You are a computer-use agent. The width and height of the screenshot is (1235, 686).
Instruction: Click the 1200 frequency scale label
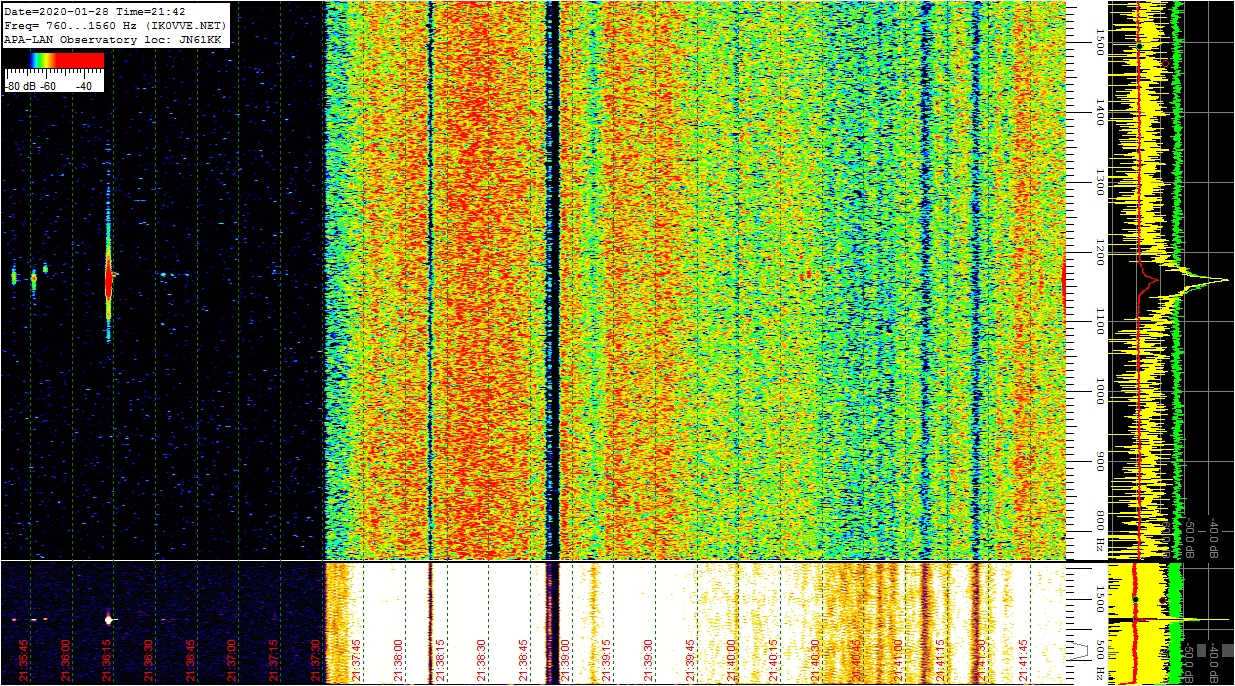point(1099,252)
